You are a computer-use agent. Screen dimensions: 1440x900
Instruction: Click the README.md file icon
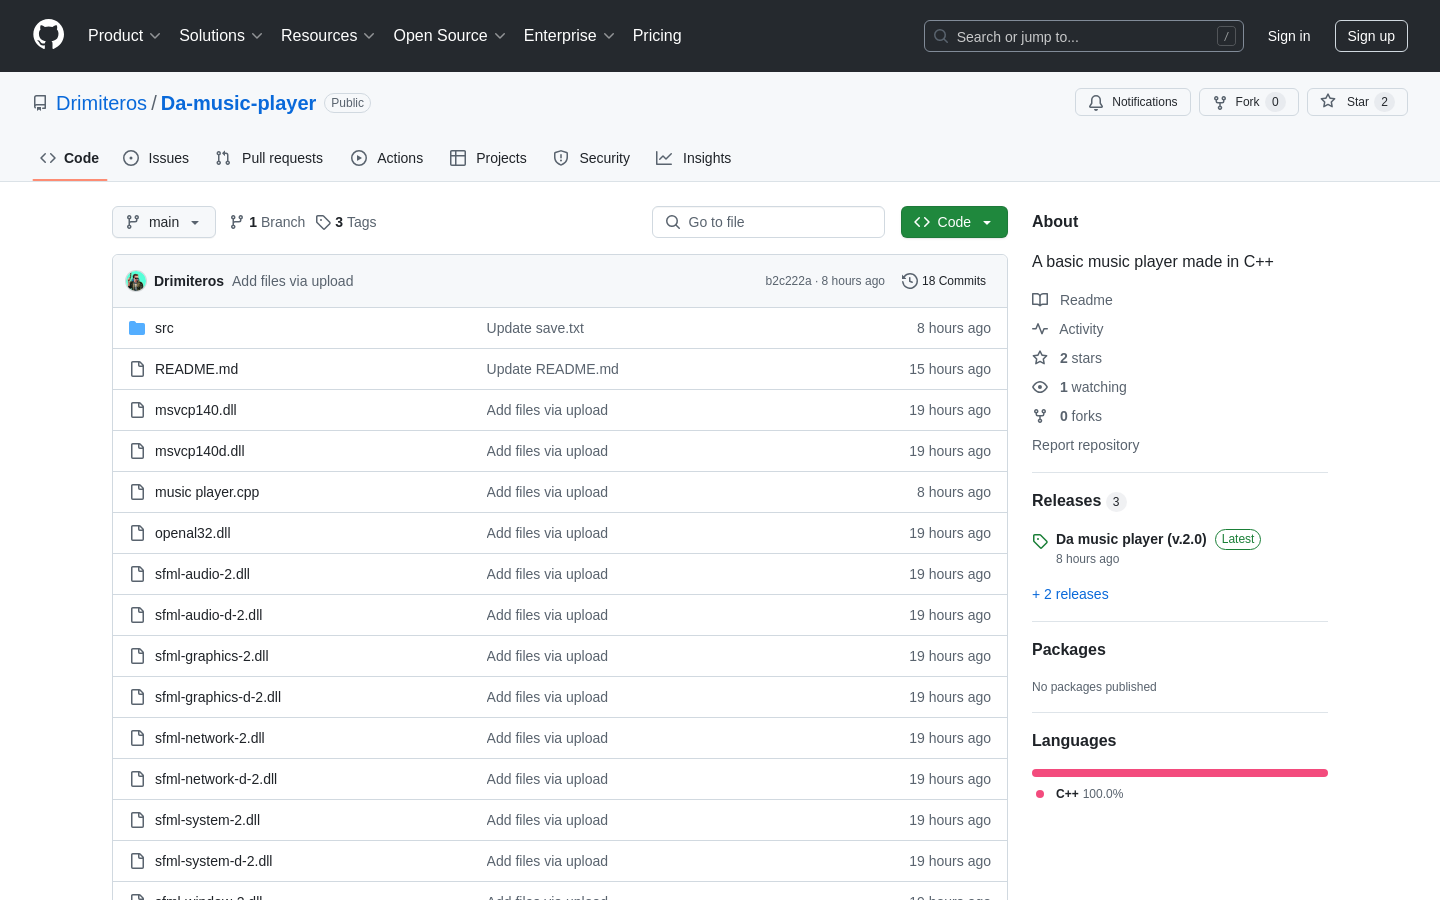coord(137,369)
